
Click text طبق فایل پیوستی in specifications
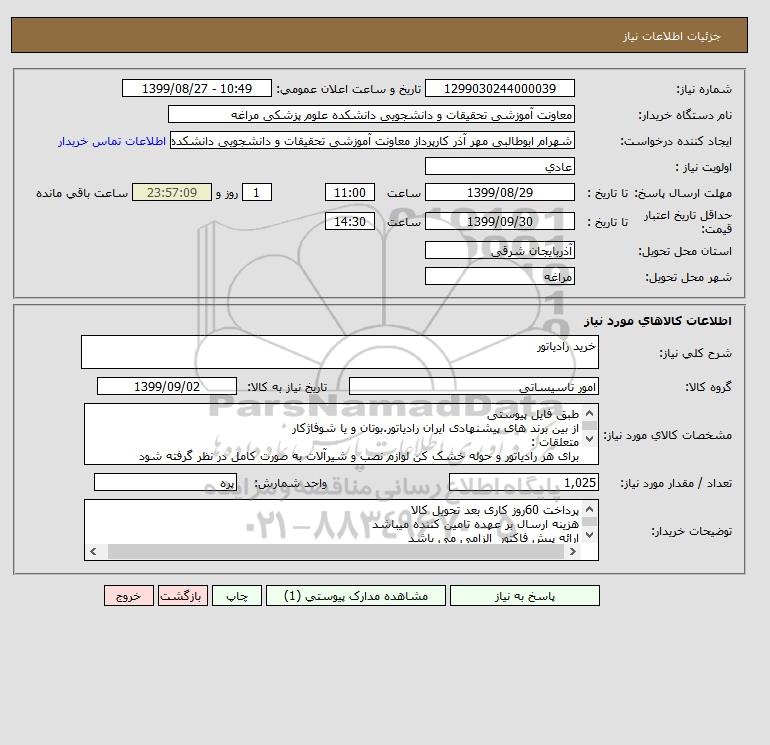[x=533, y=414]
